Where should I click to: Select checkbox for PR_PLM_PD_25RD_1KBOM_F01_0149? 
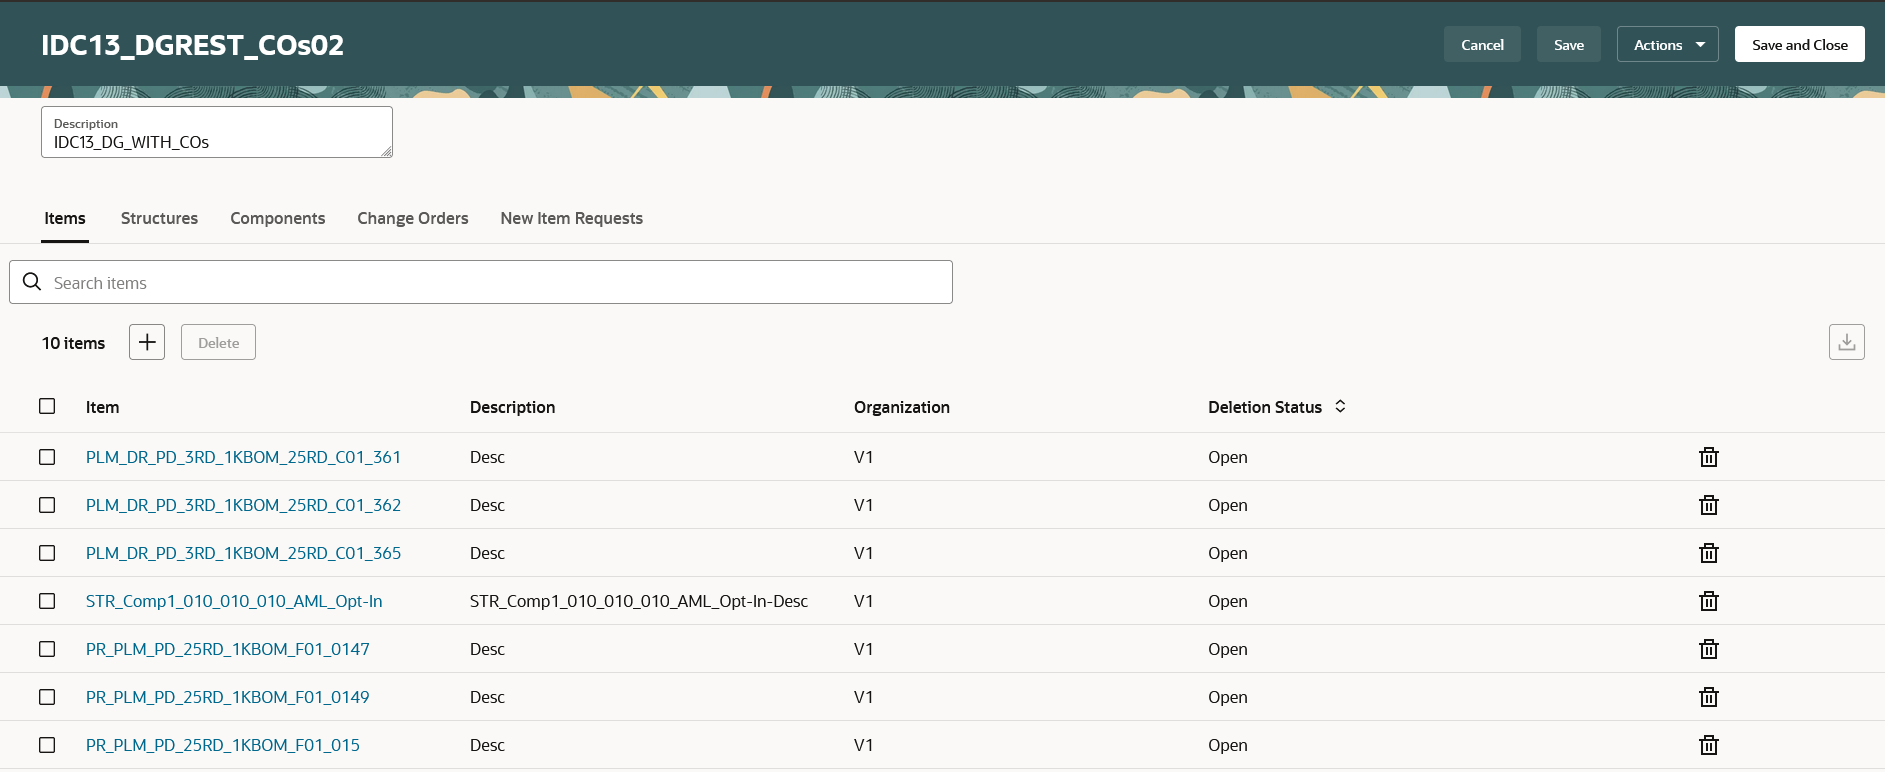pos(47,697)
